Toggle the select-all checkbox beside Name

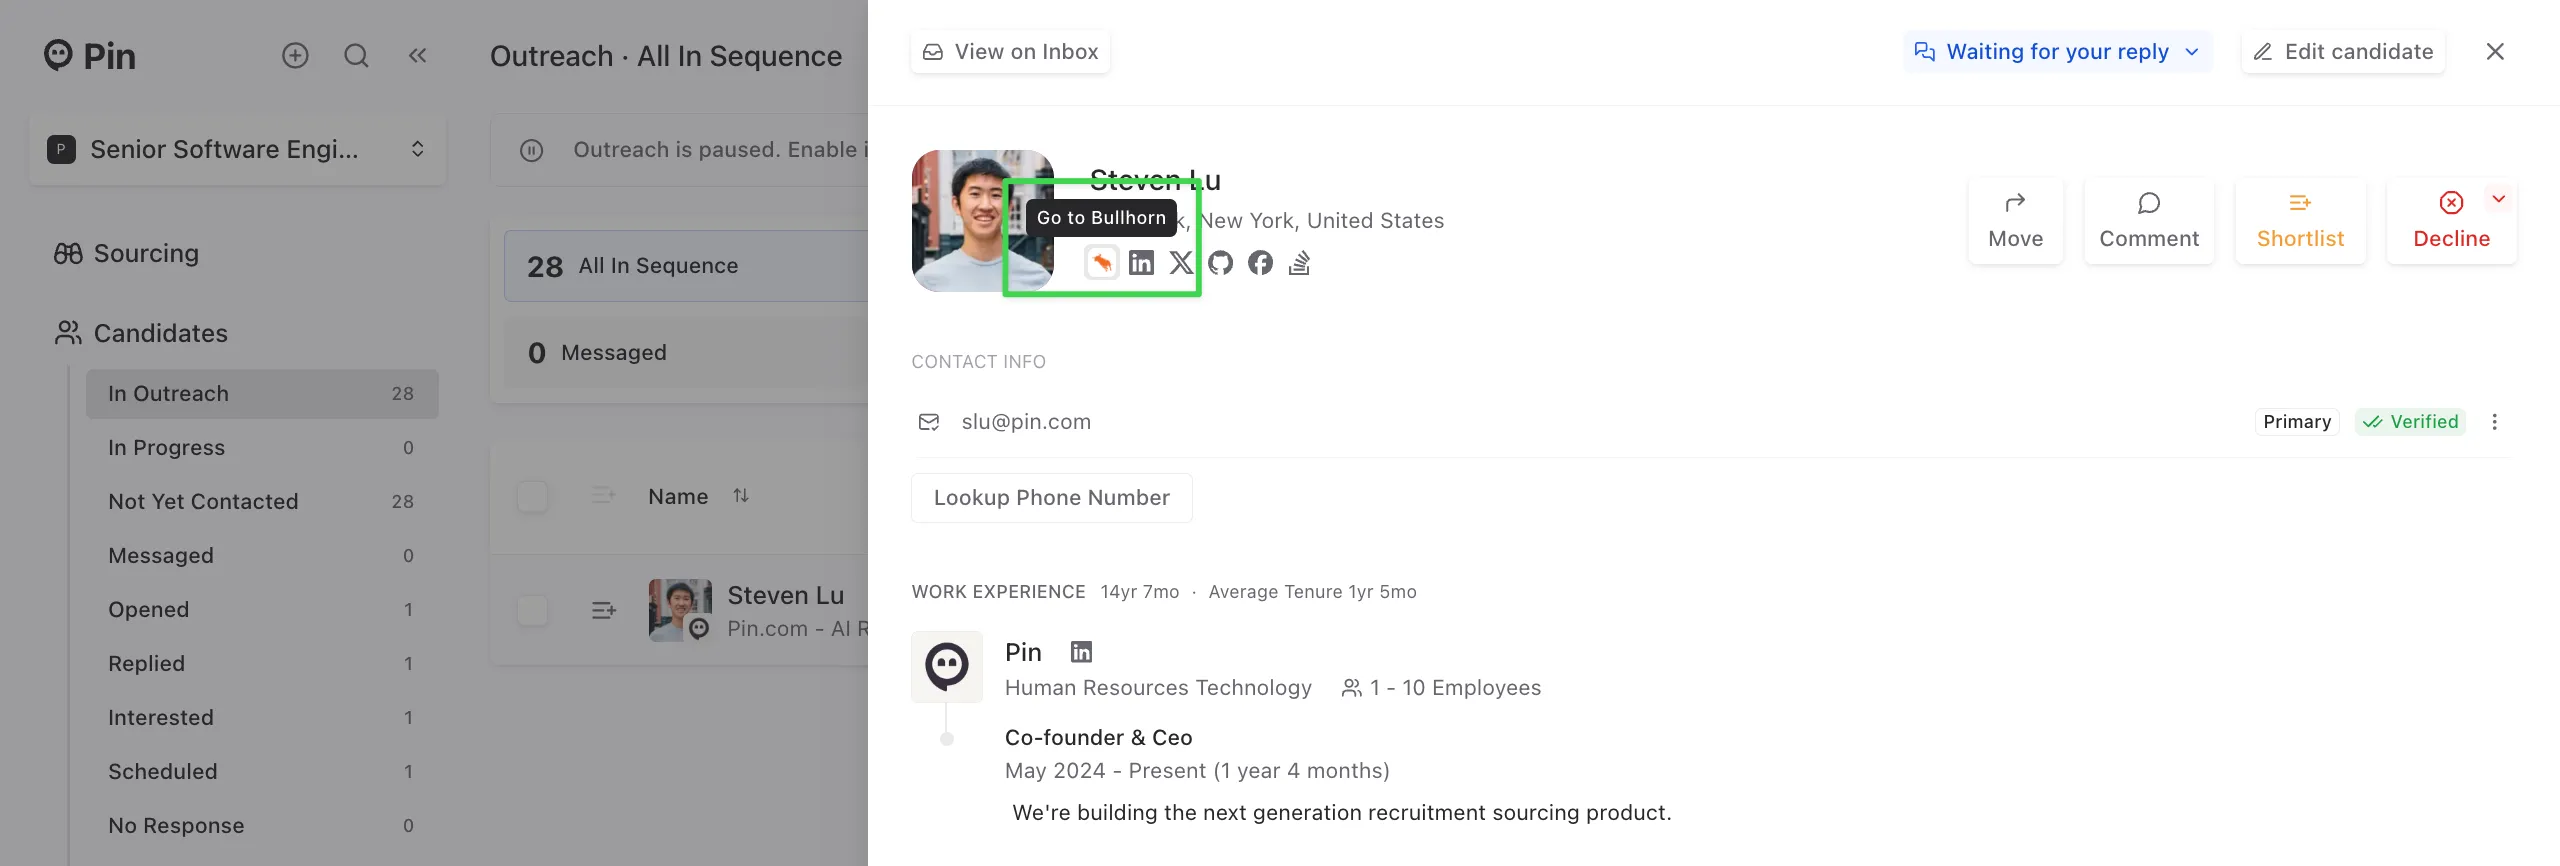coord(532,496)
